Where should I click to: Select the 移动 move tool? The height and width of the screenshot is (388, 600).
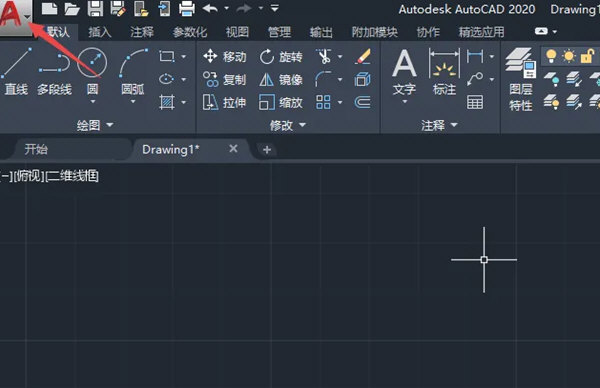point(225,57)
